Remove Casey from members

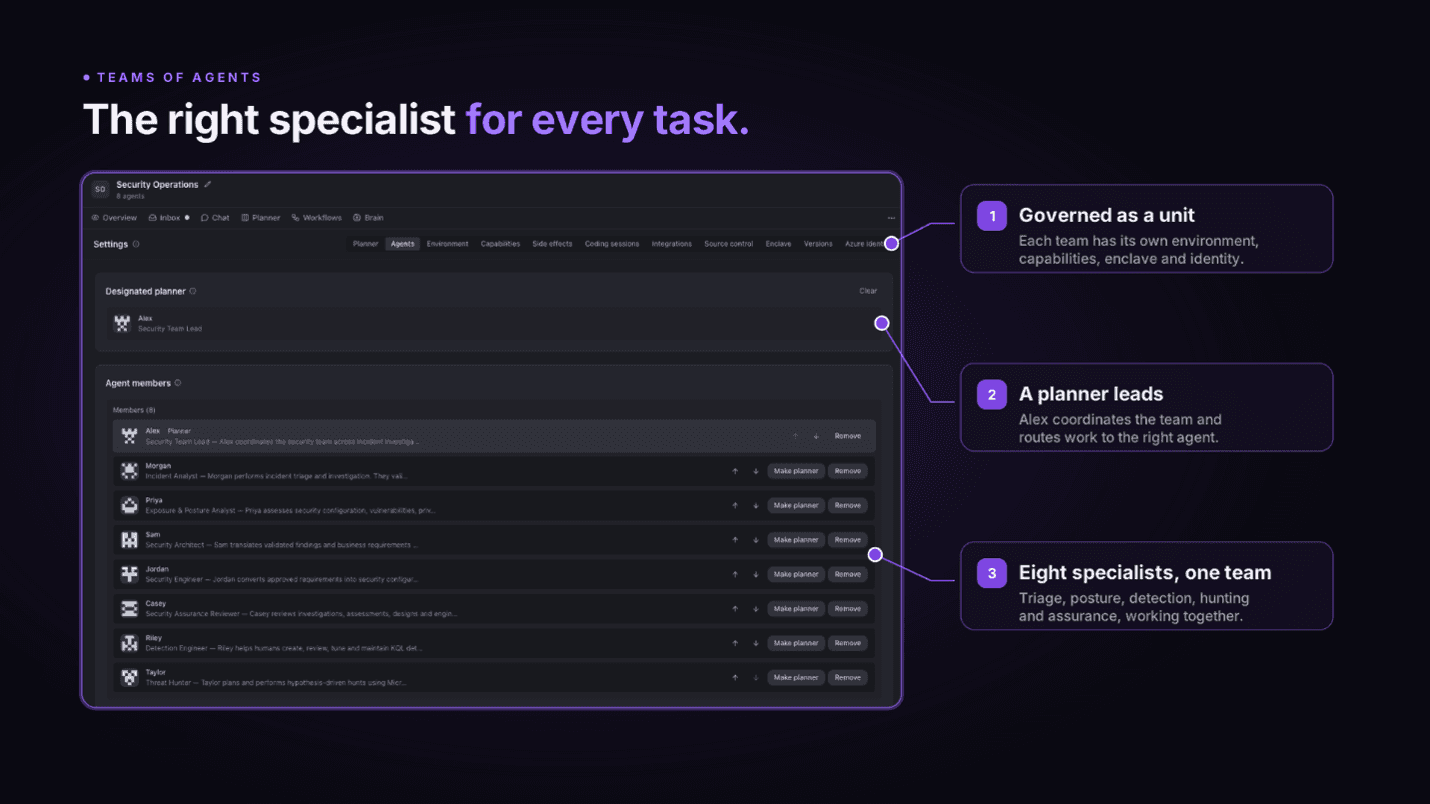(848, 609)
